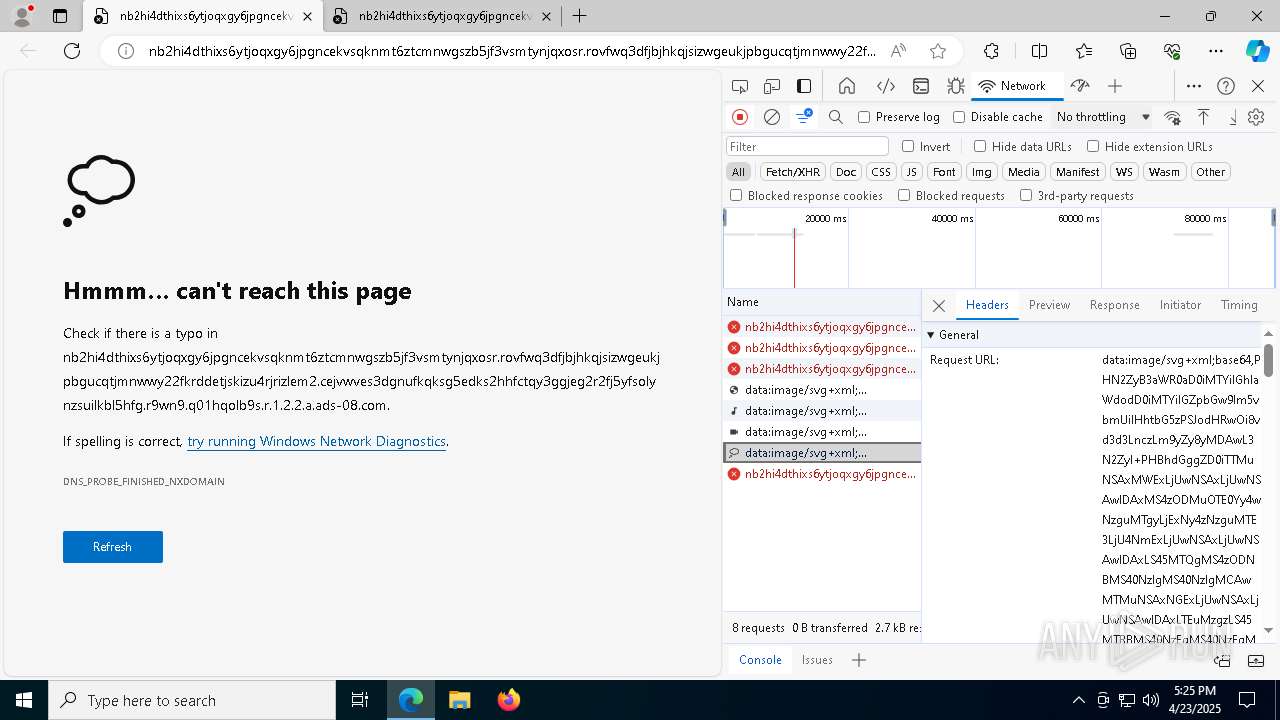Open browser Extensions puzzle icon
Viewport: 1280px width, 720px height.
[991, 51]
